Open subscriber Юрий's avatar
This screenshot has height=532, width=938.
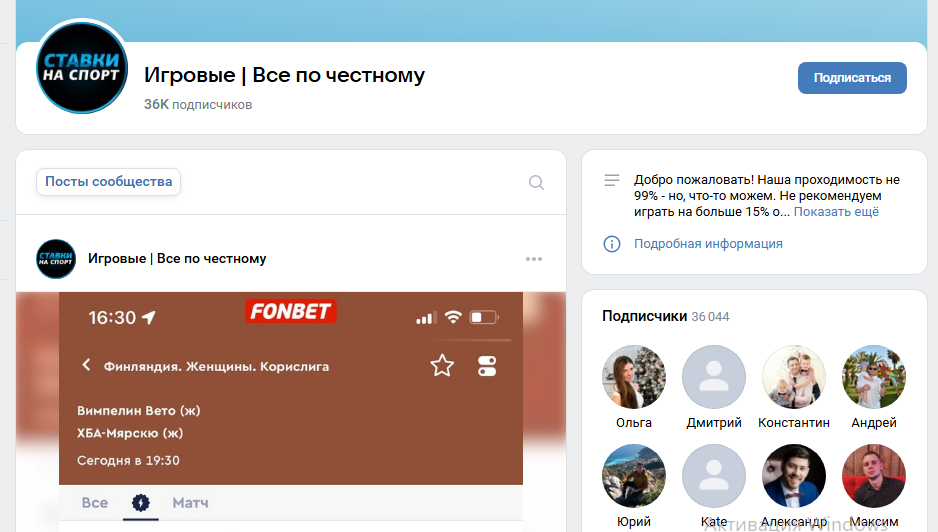click(634, 476)
